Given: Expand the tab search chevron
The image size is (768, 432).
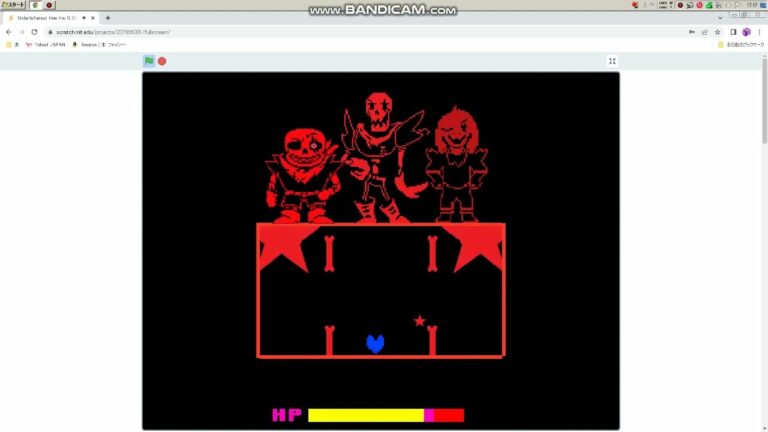Looking at the screenshot, I should tap(720, 18).
